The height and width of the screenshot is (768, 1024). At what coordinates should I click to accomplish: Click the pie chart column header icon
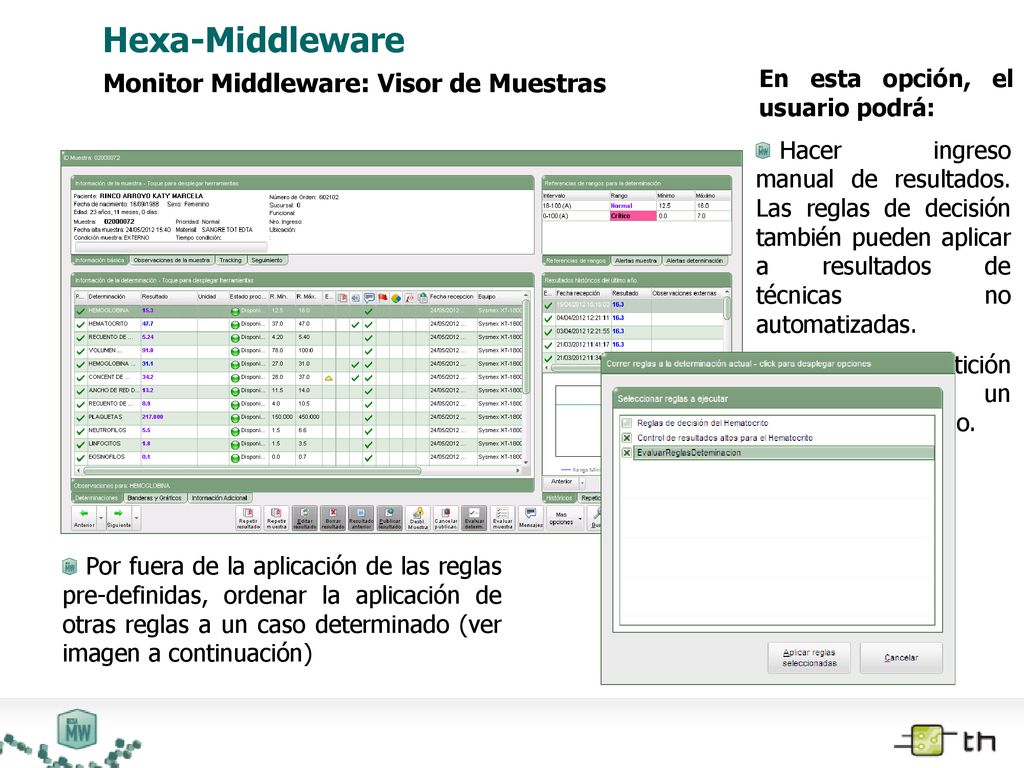click(x=396, y=298)
